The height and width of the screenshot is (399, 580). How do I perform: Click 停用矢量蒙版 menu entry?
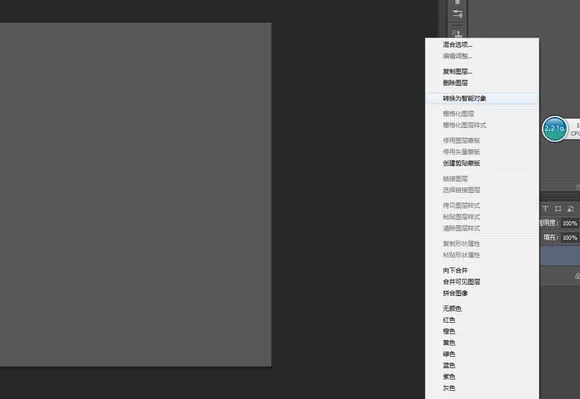[461, 152]
